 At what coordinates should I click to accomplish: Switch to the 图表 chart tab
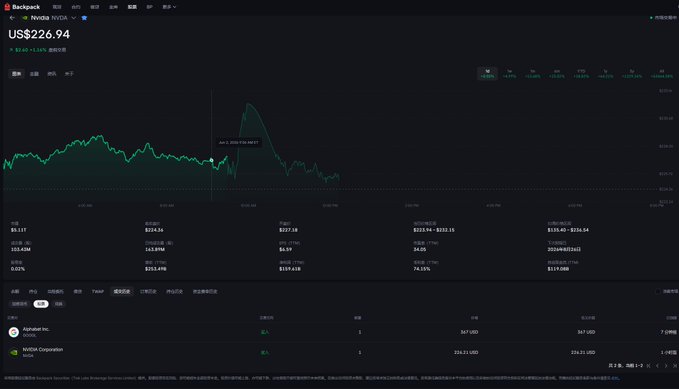16,74
